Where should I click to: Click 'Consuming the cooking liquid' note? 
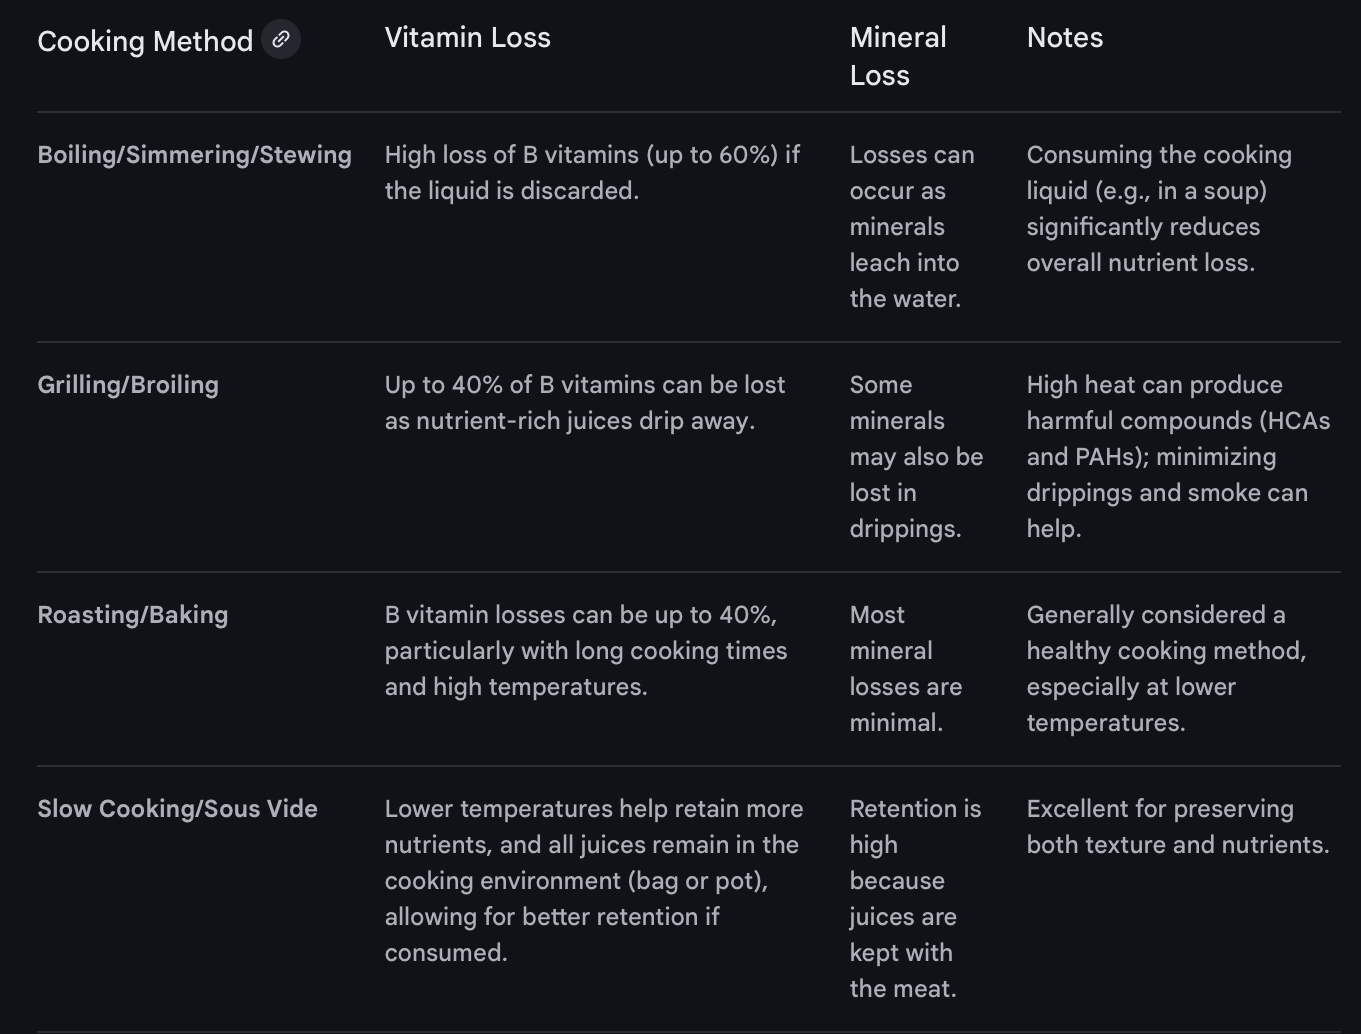pyautogui.click(x=1158, y=209)
